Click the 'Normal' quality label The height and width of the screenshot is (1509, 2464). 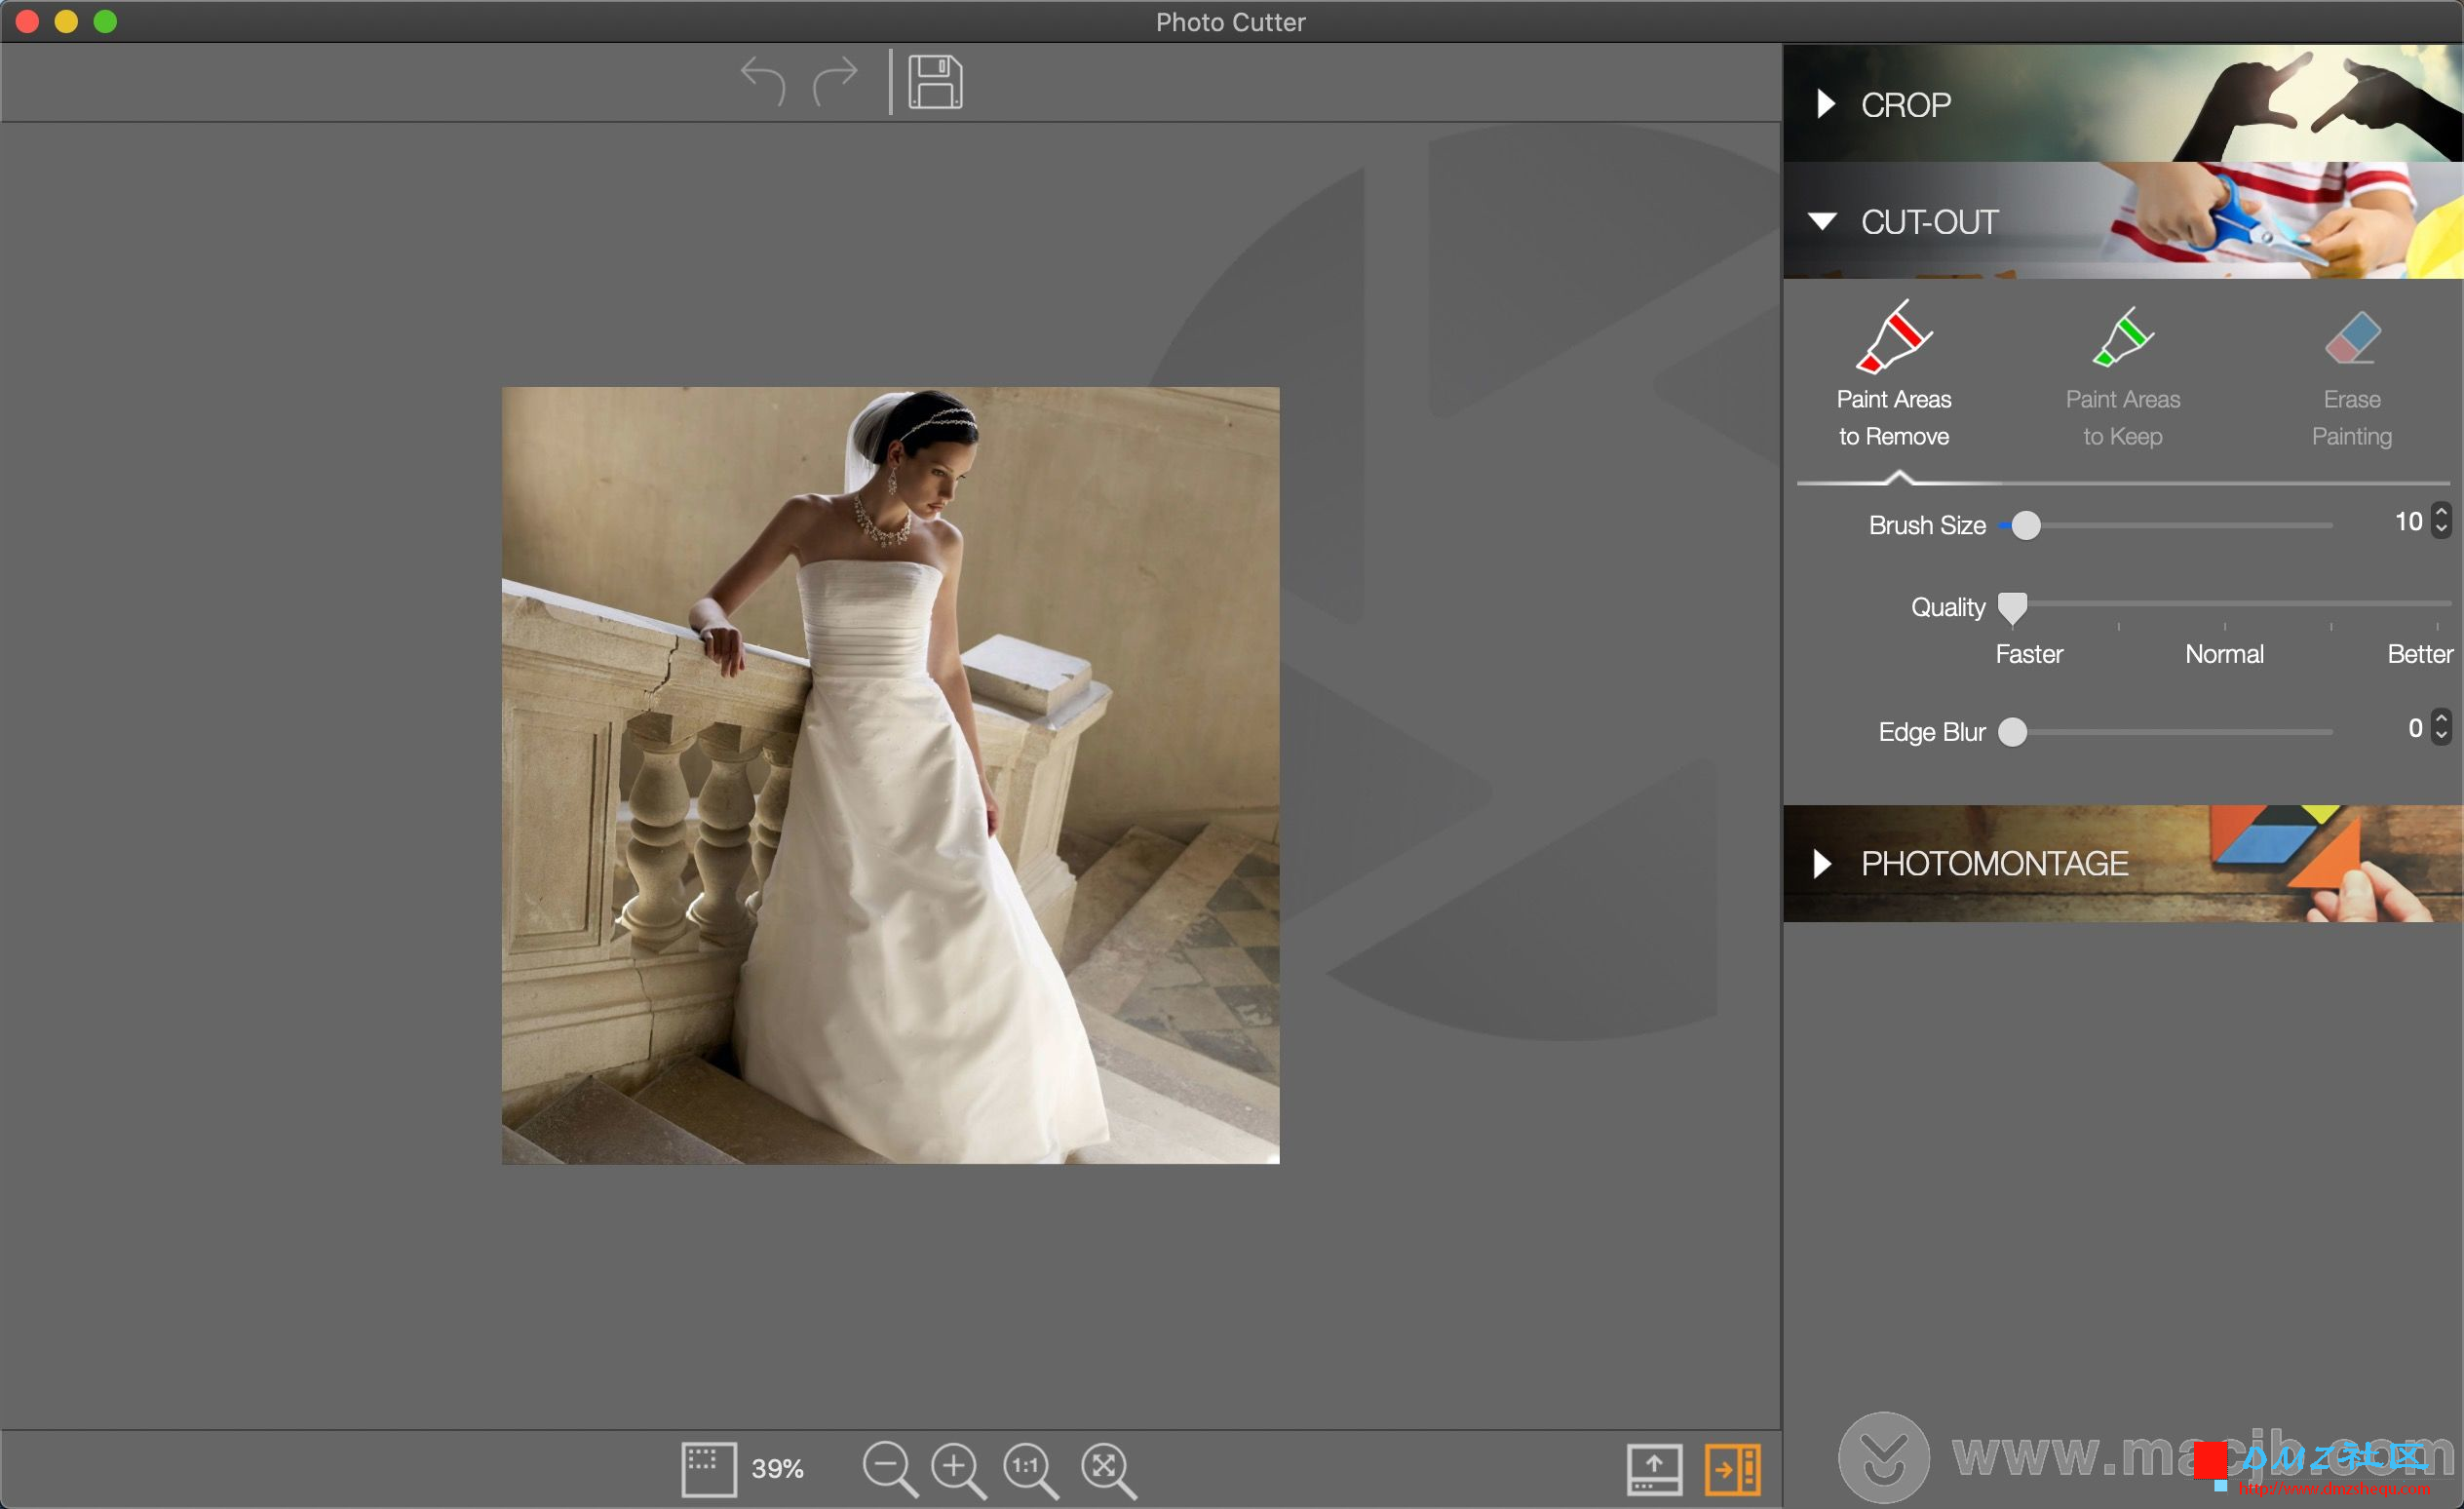click(2224, 654)
